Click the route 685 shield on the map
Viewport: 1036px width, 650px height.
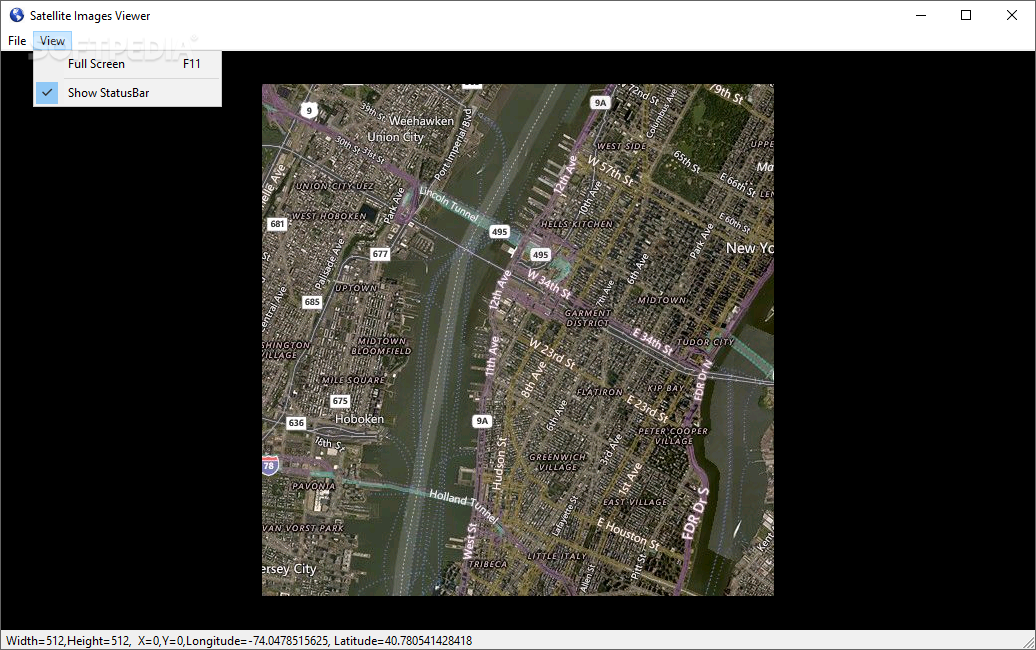point(312,302)
